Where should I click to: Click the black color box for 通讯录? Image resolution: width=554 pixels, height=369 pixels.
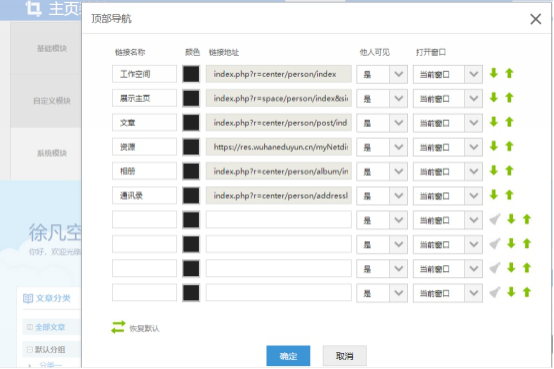coord(191,196)
